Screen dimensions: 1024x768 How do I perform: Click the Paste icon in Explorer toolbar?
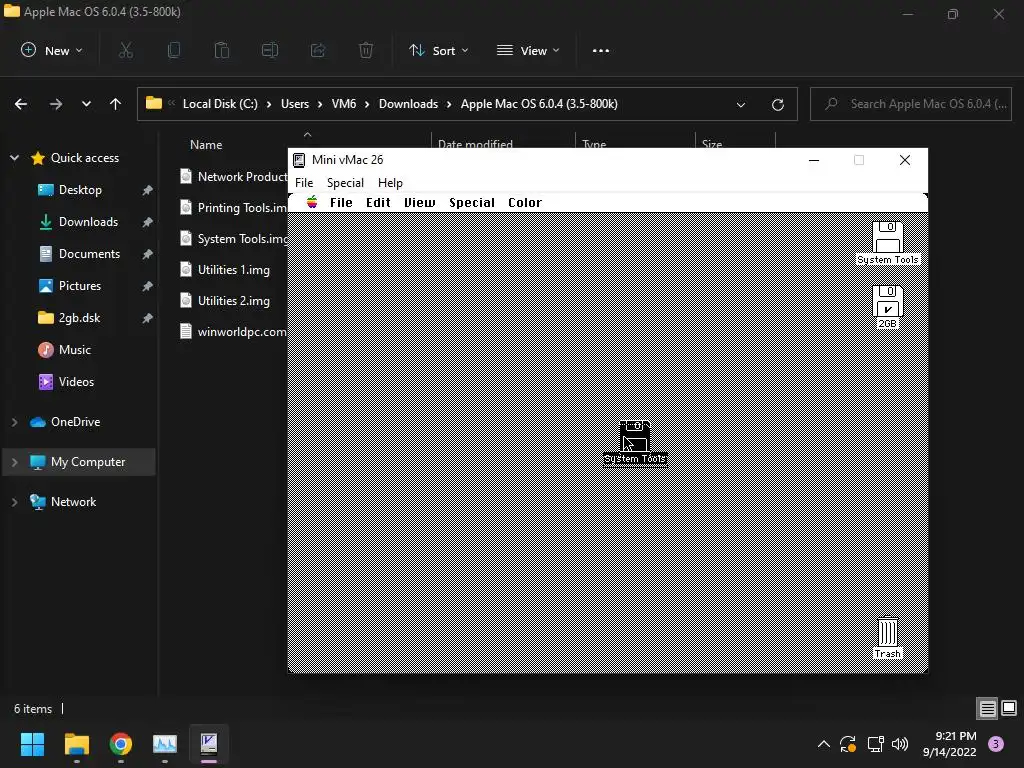(x=222, y=50)
